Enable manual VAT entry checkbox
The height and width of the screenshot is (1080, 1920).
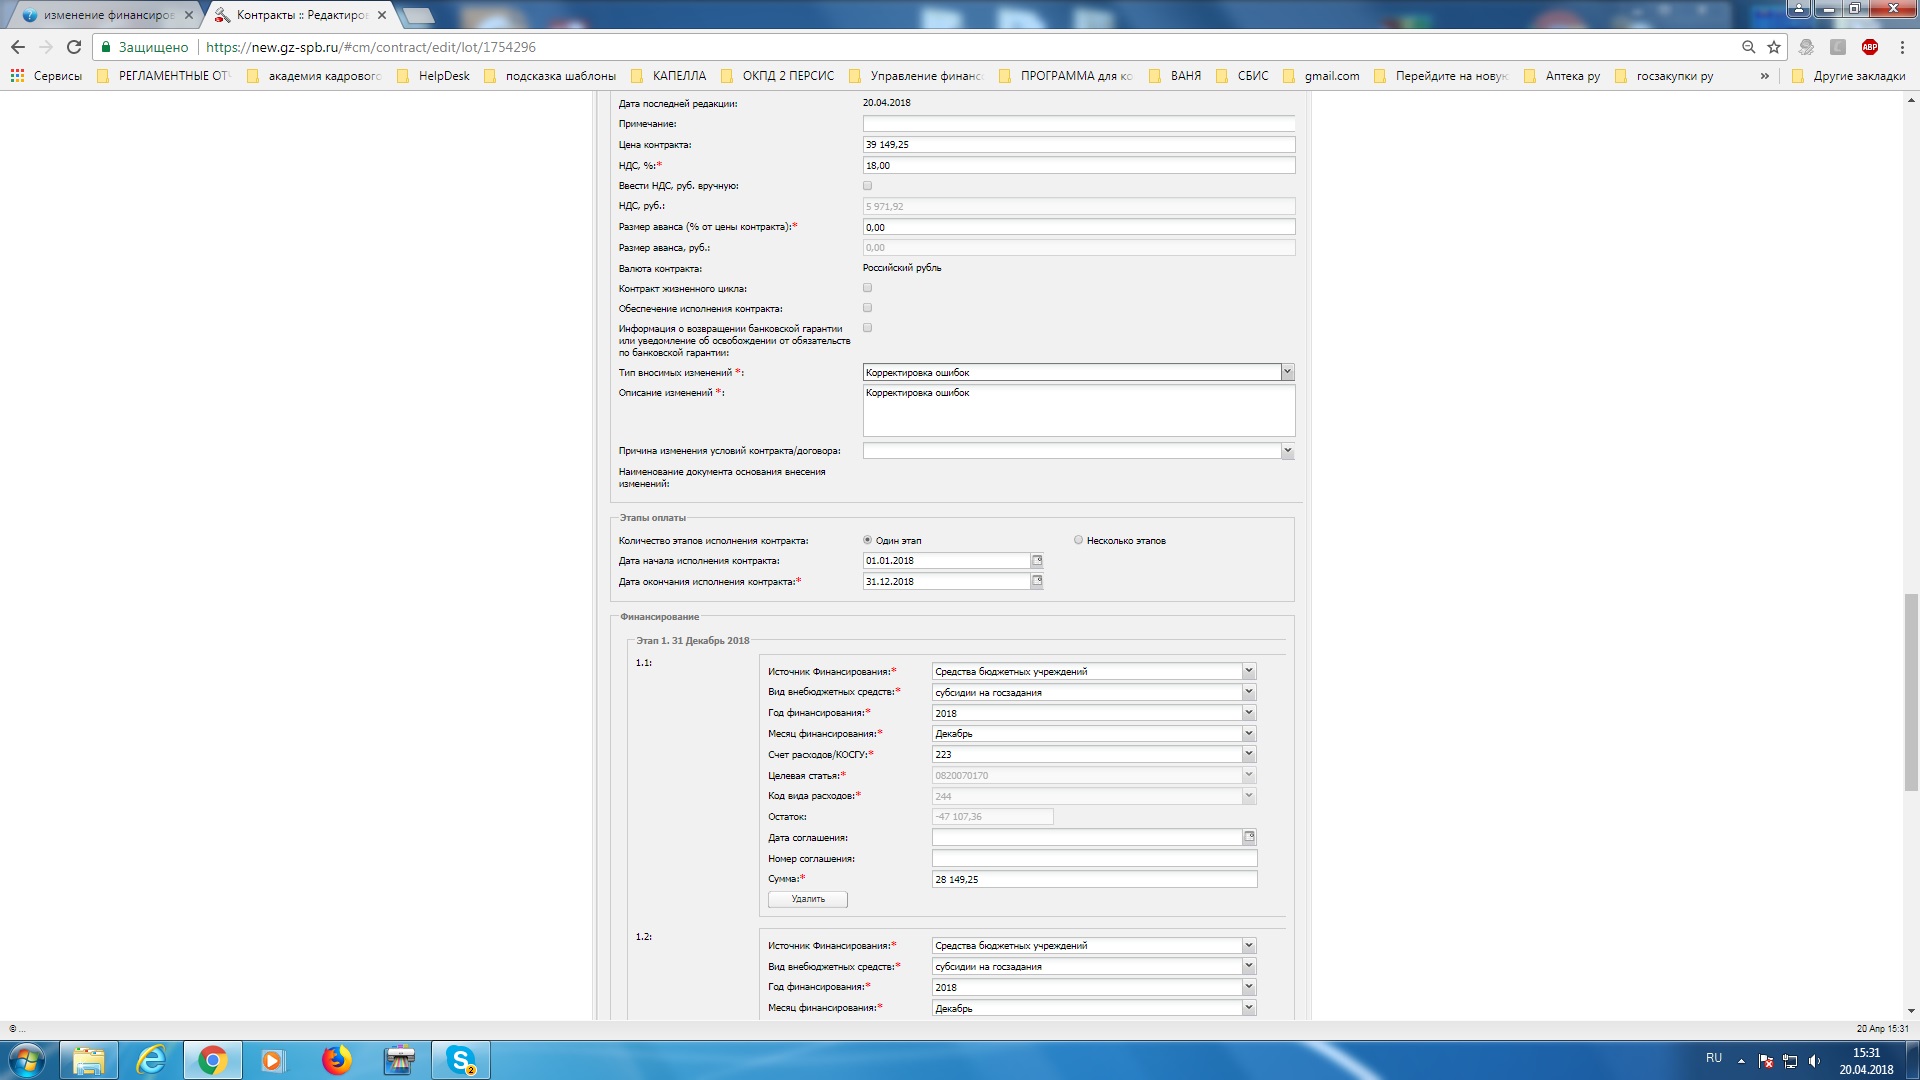(867, 186)
